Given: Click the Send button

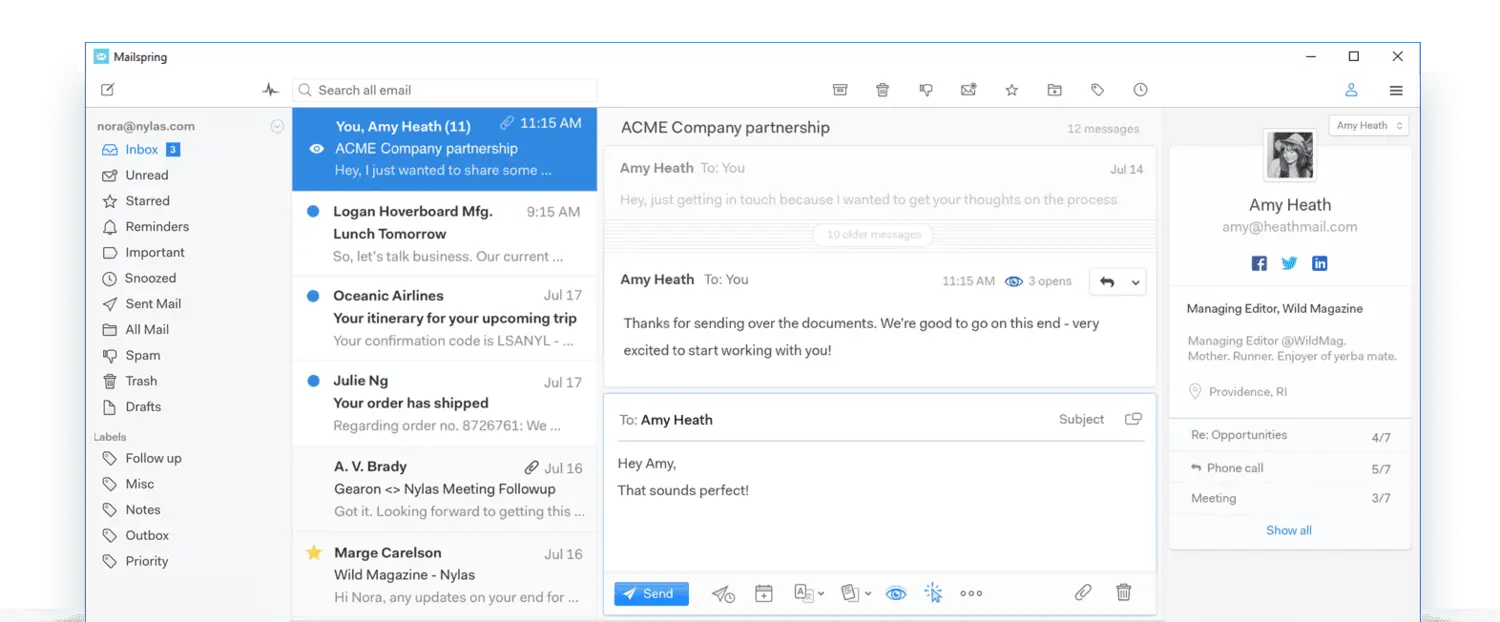Looking at the screenshot, I should coord(651,594).
